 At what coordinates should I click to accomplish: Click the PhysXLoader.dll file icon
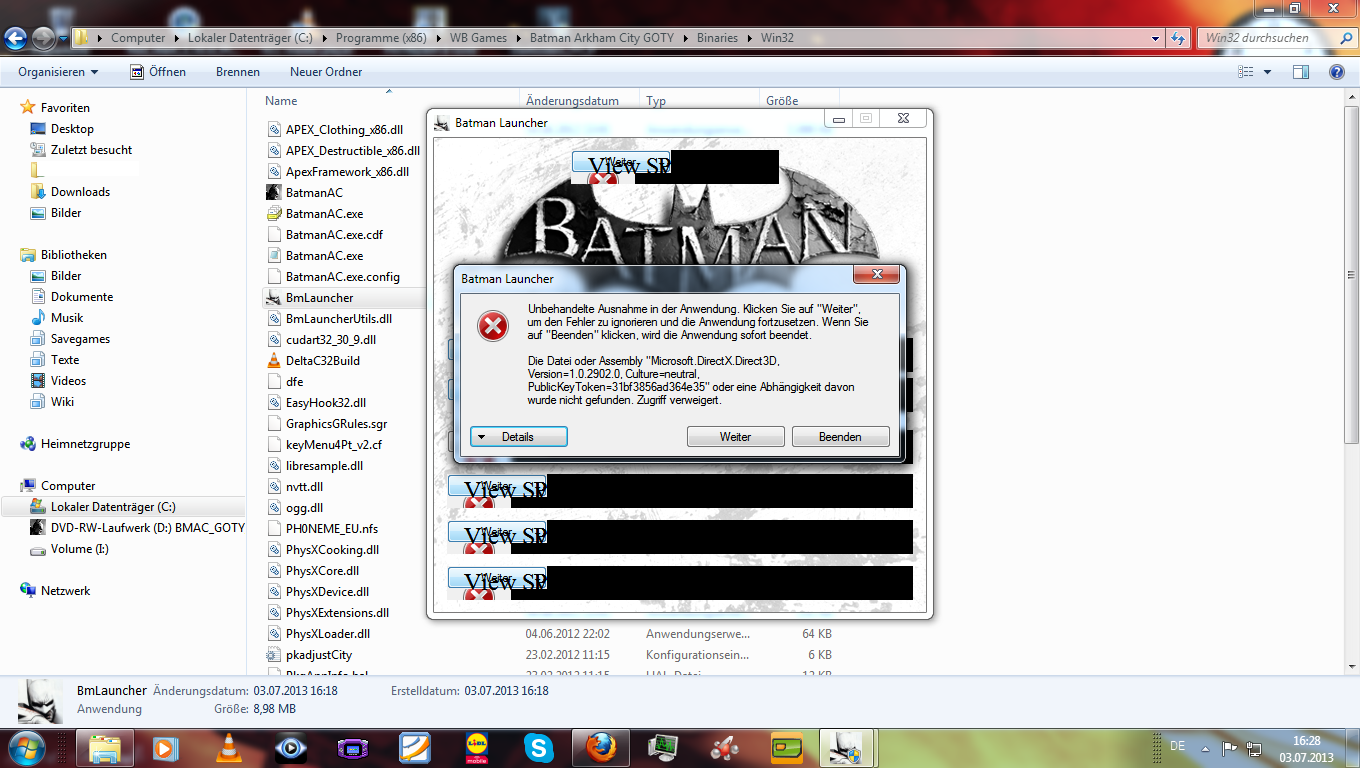click(x=274, y=633)
